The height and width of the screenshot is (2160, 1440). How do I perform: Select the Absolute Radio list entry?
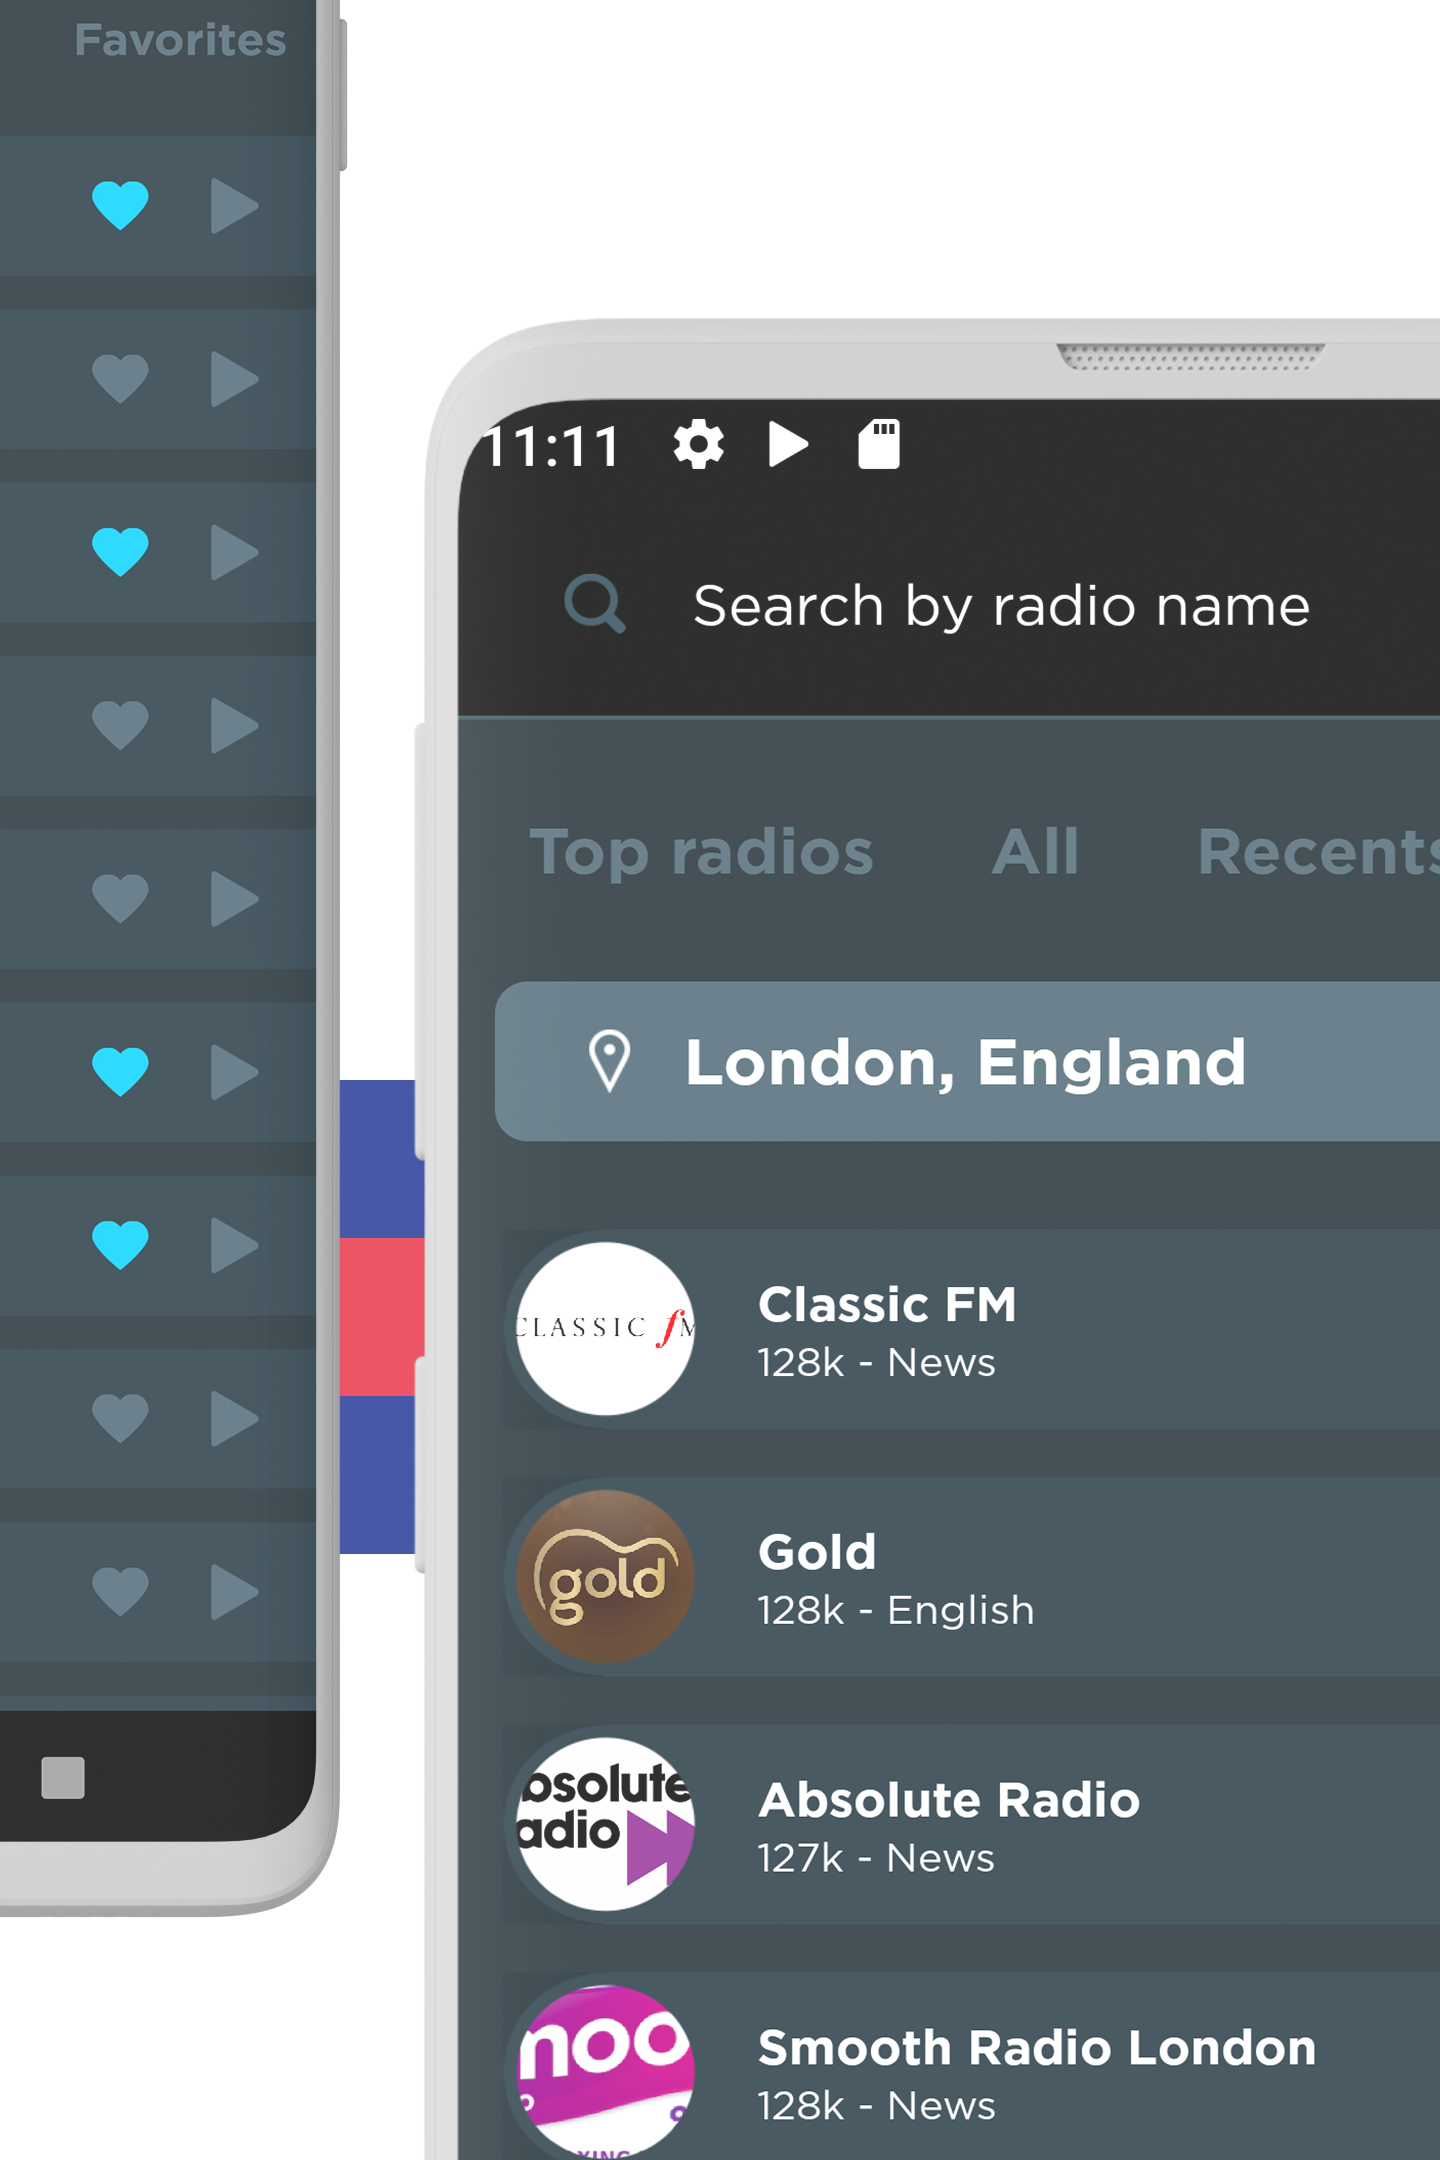(x=971, y=1825)
